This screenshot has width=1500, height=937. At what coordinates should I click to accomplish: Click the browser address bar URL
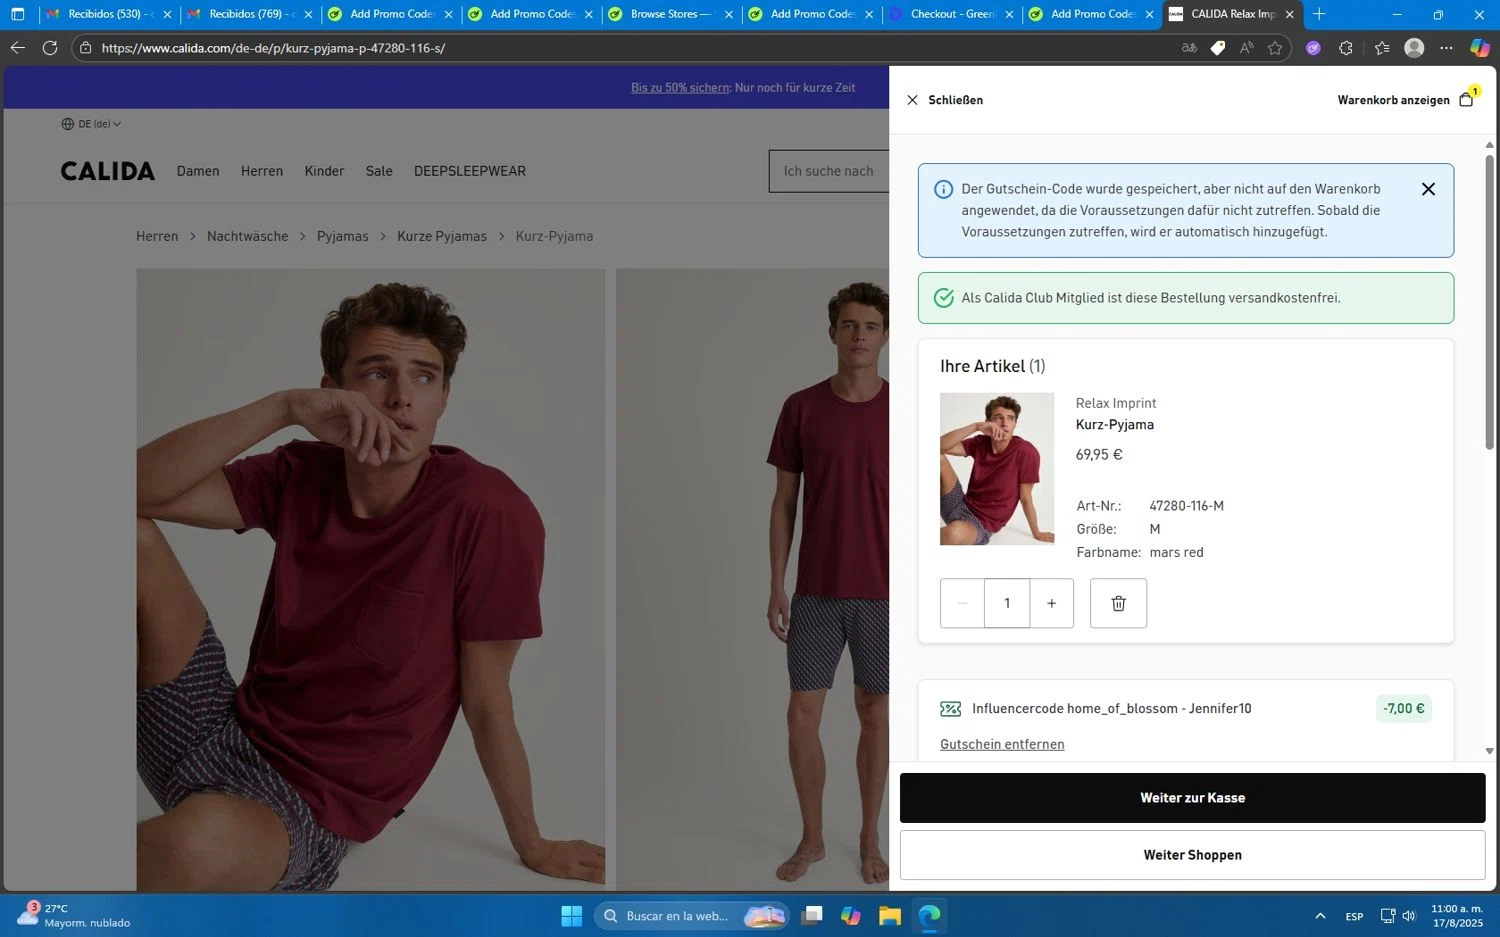click(x=273, y=48)
